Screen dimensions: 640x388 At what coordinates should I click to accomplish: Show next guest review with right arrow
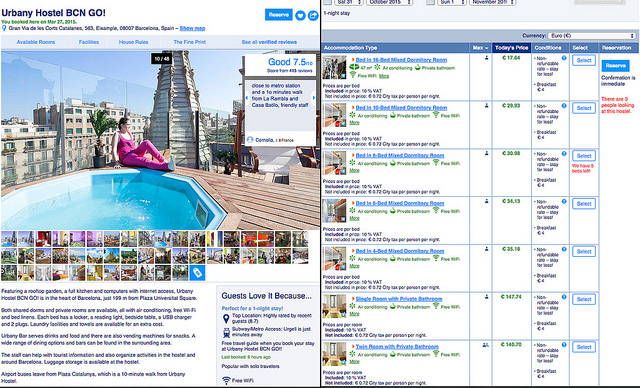[x=313, y=98]
